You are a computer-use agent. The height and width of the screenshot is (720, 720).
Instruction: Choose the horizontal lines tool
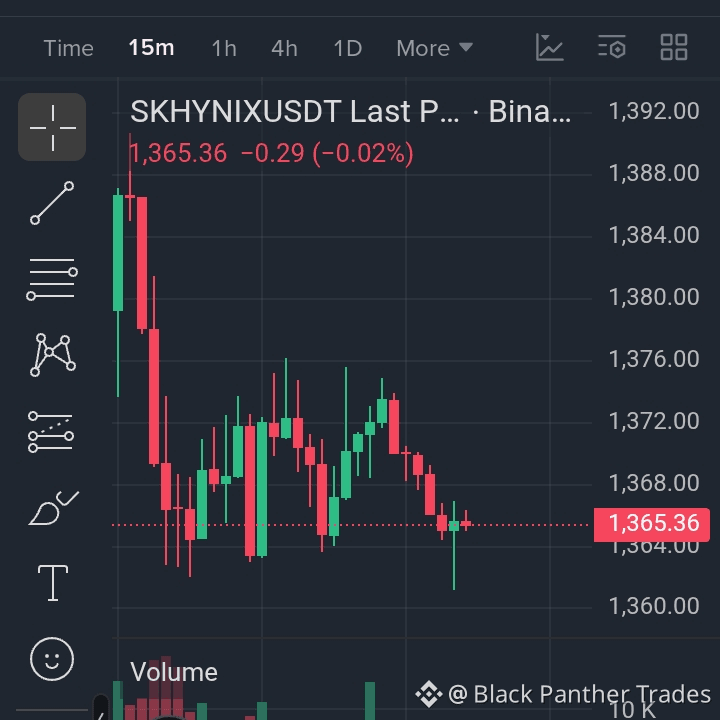[52, 279]
